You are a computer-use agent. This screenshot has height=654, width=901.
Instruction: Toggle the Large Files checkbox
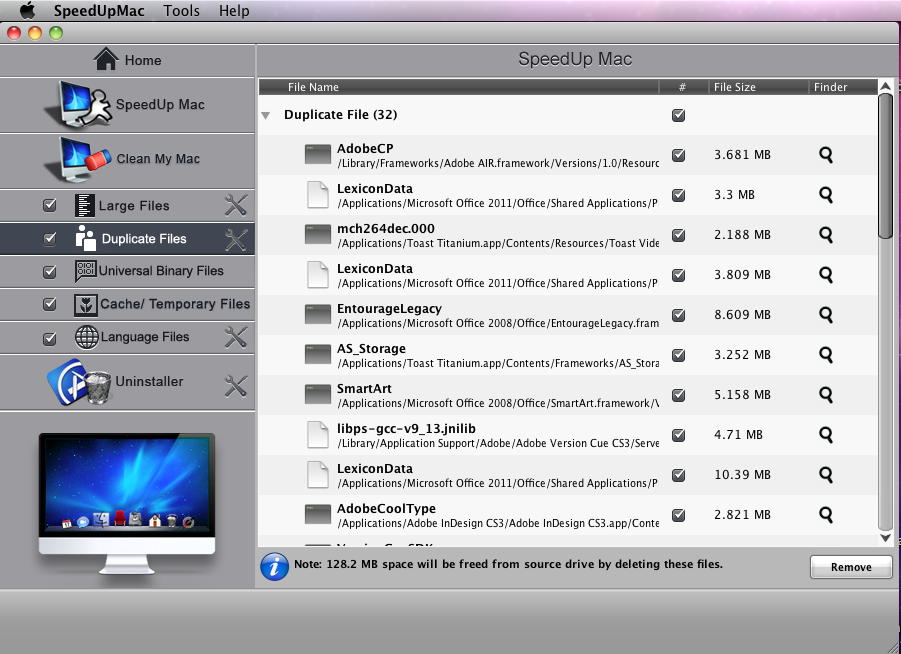[50, 205]
